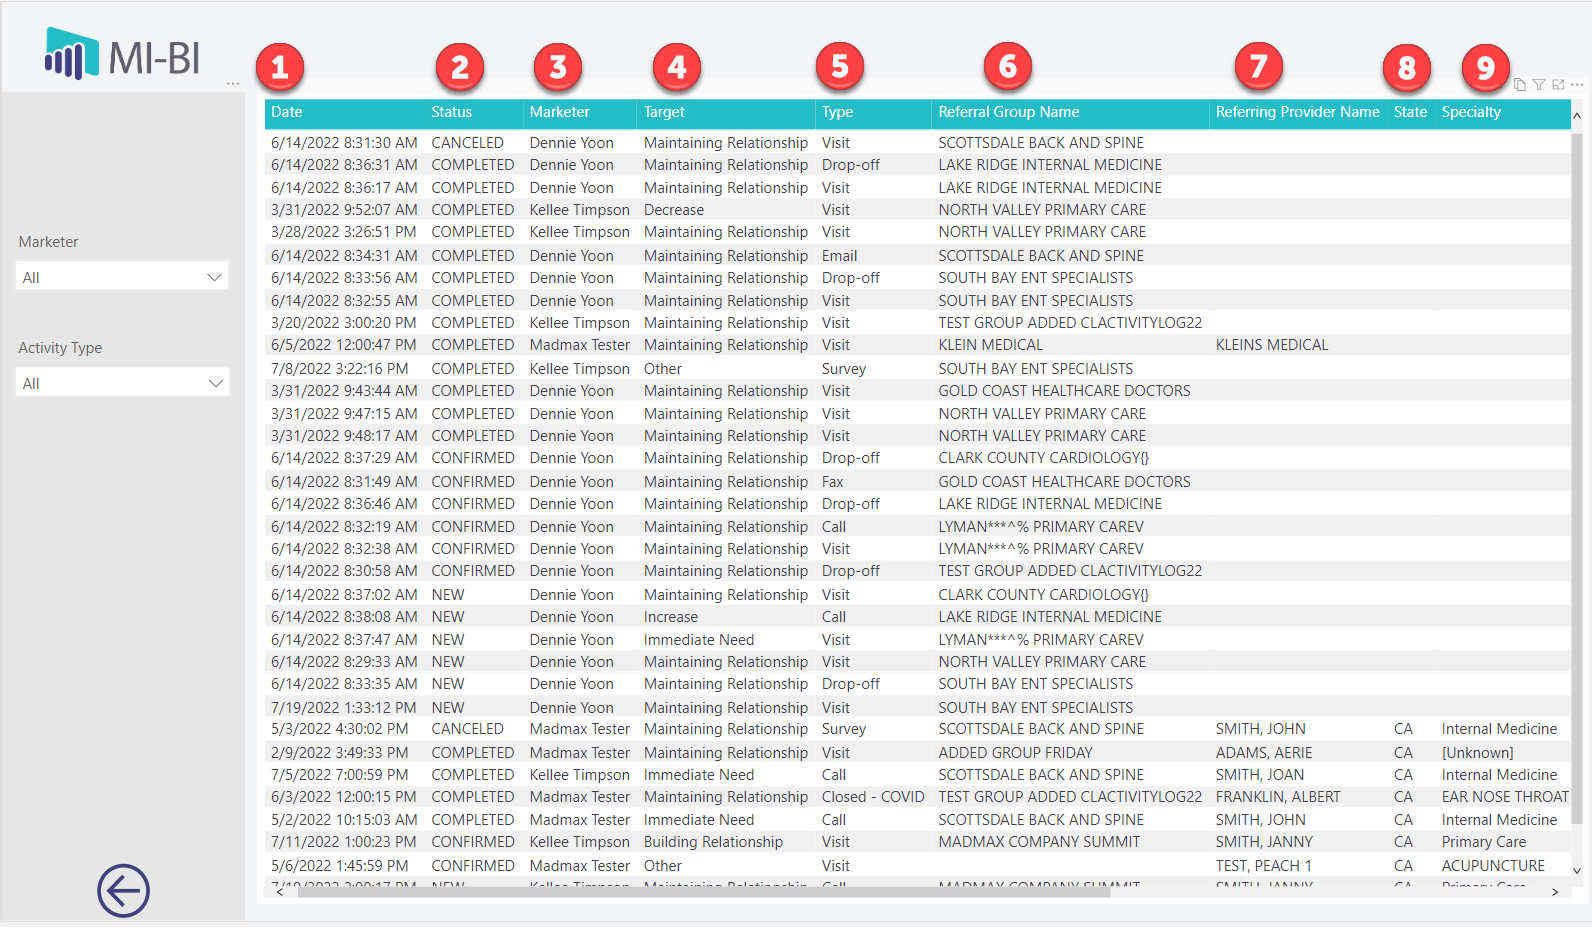1592x927 pixels.
Task: Select the KLEINS MEDICAL provider cell
Action: click(1271, 345)
